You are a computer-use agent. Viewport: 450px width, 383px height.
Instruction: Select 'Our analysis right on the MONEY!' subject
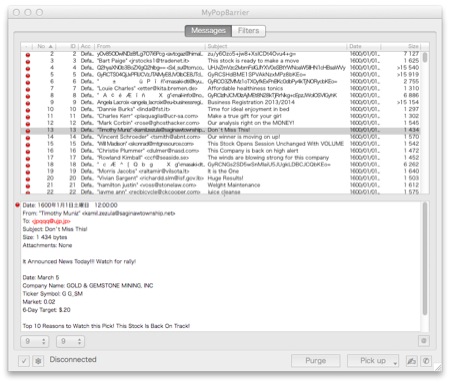click(x=251, y=123)
